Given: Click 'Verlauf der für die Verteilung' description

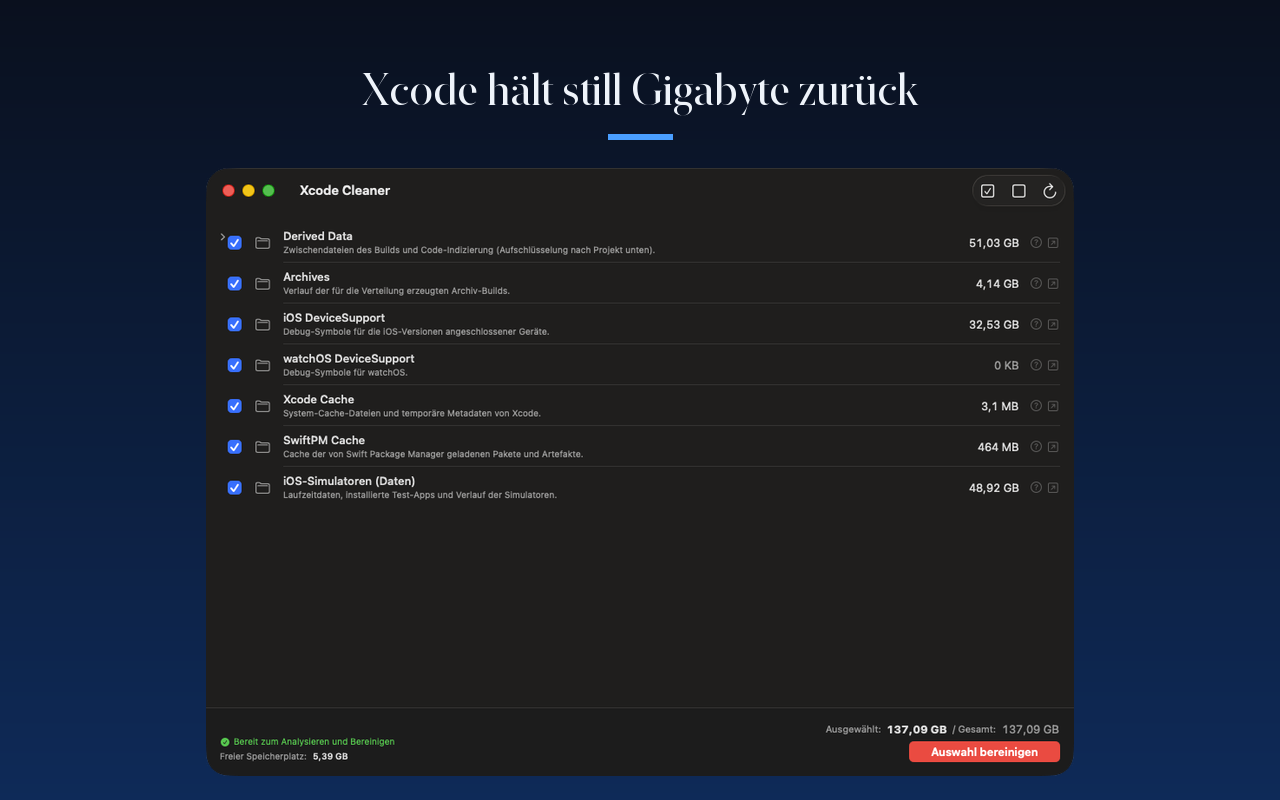Looking at the screenshot, I should tap(396, 291).
